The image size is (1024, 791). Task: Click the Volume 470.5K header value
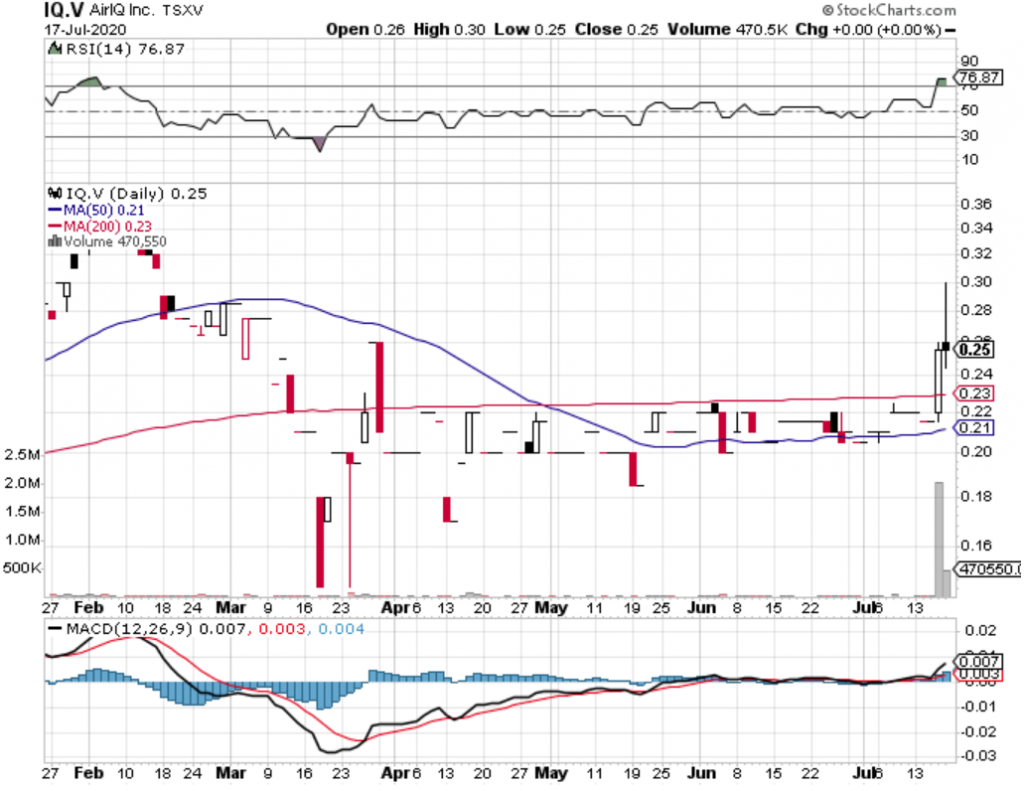pyautogui.click(x=727, y=30)
